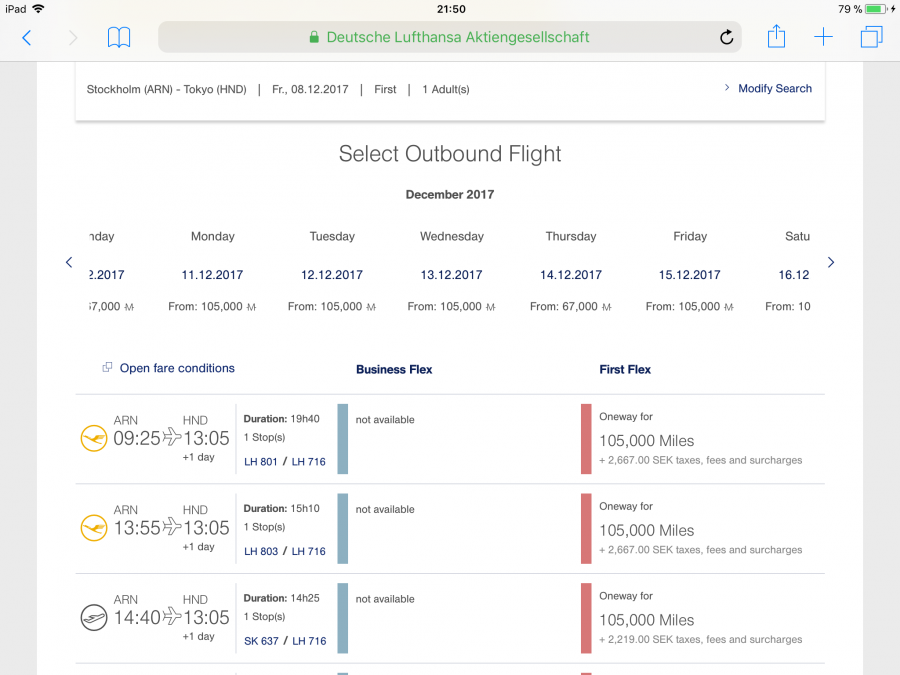Open the Safari share sheet icon
900x675 pixels.
coord(776,37)
